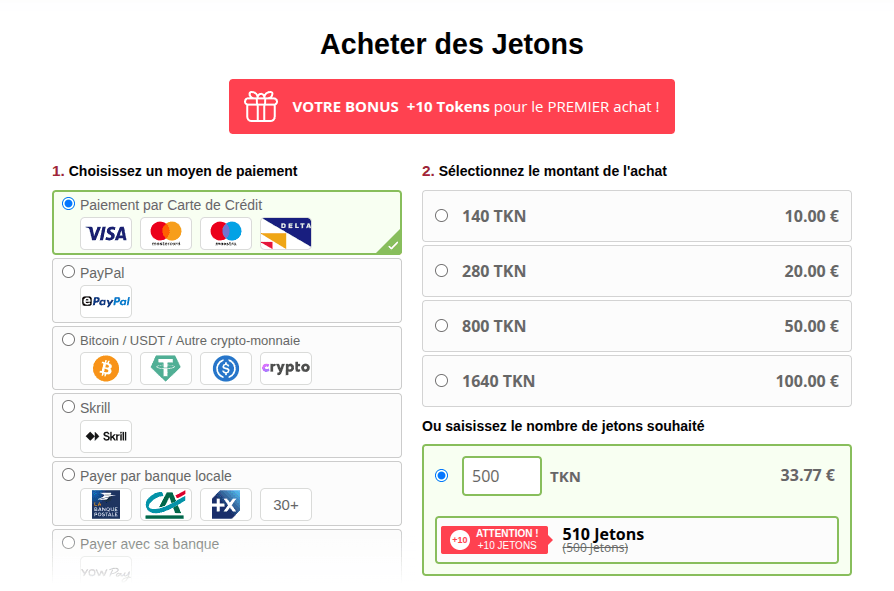894x591 pixels.
Task: Select the crypto badge icon
Action: (285, 368)
